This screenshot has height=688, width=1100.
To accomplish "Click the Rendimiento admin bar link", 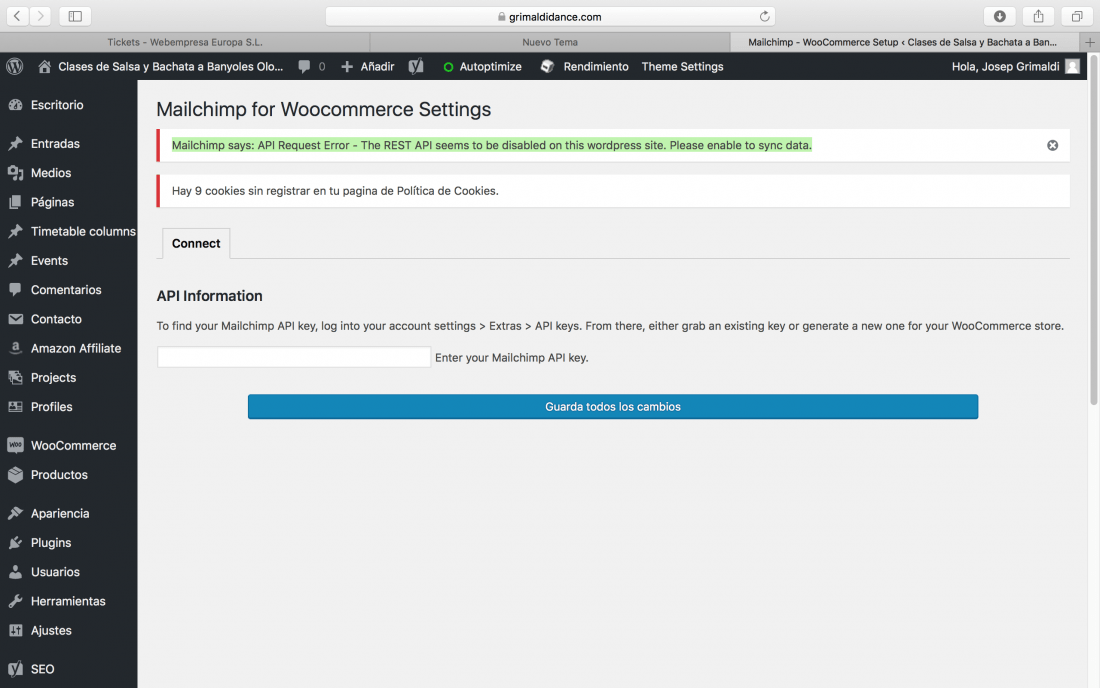I will click(596, 67).
